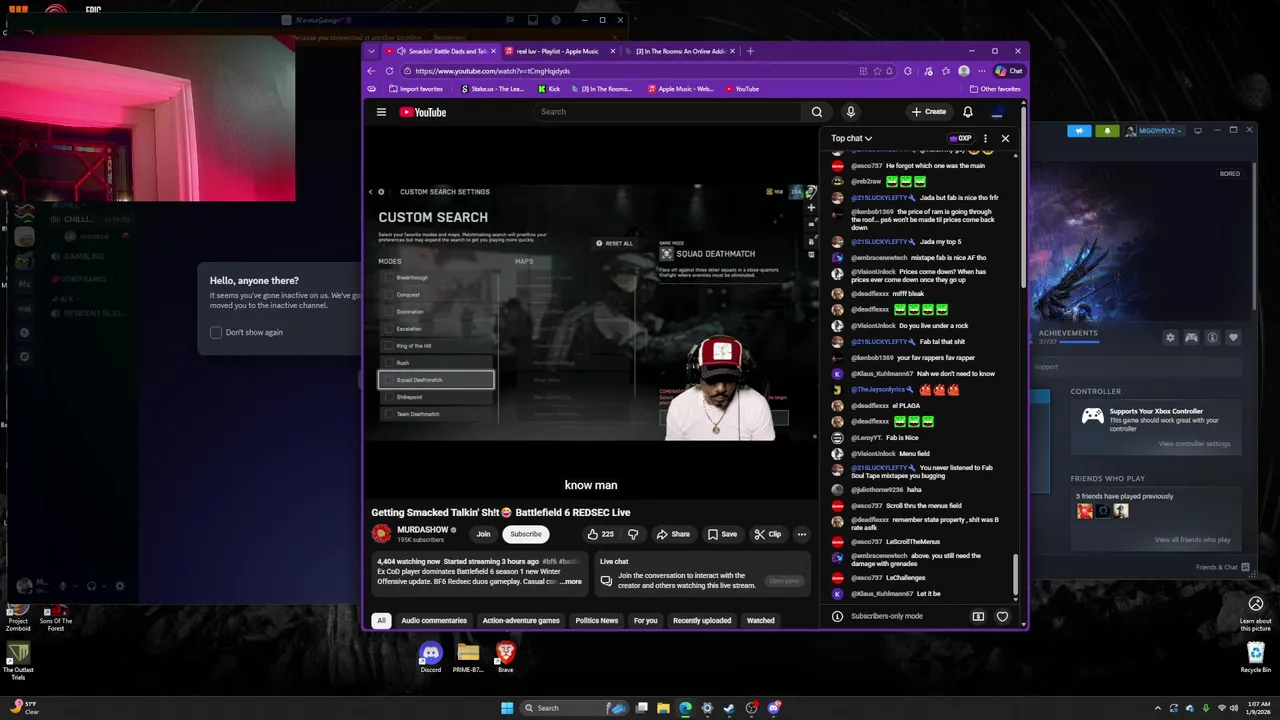Open the browser Copilot Chat button
1280x720 pixels.
tap(1009, 71)
